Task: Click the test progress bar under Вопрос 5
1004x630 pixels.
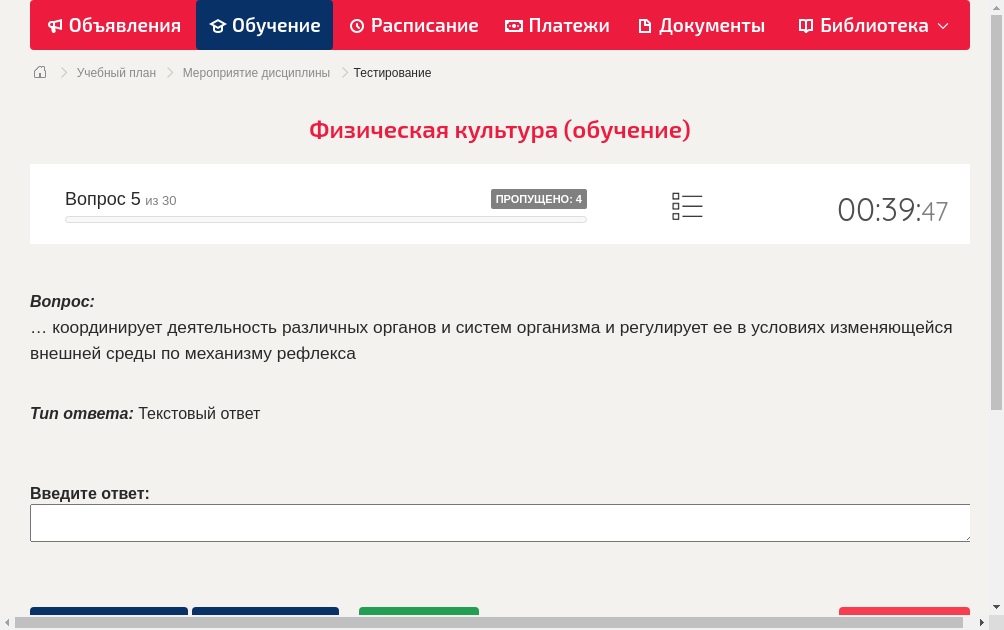Action: pyautogui.click(x=325, y=219)
